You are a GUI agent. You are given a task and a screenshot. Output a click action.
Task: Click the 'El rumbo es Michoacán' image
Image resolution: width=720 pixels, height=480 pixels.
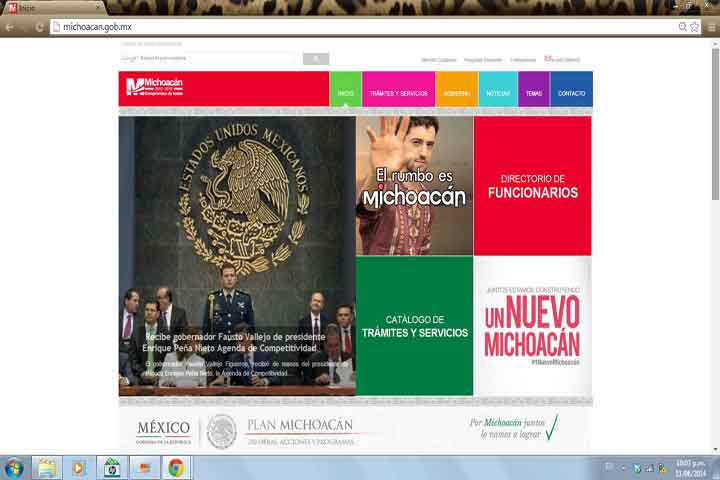tap(414, 186)
